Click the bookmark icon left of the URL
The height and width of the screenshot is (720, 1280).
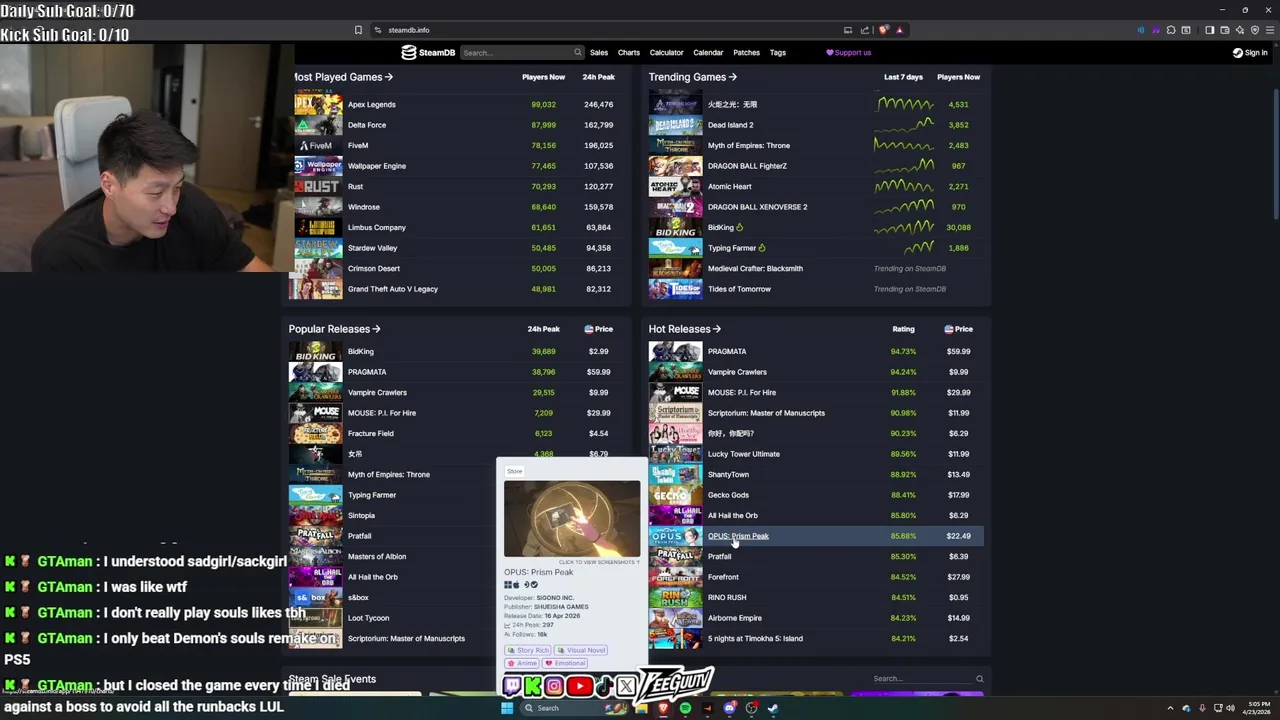pyautogui.click(x=358, y=30)
